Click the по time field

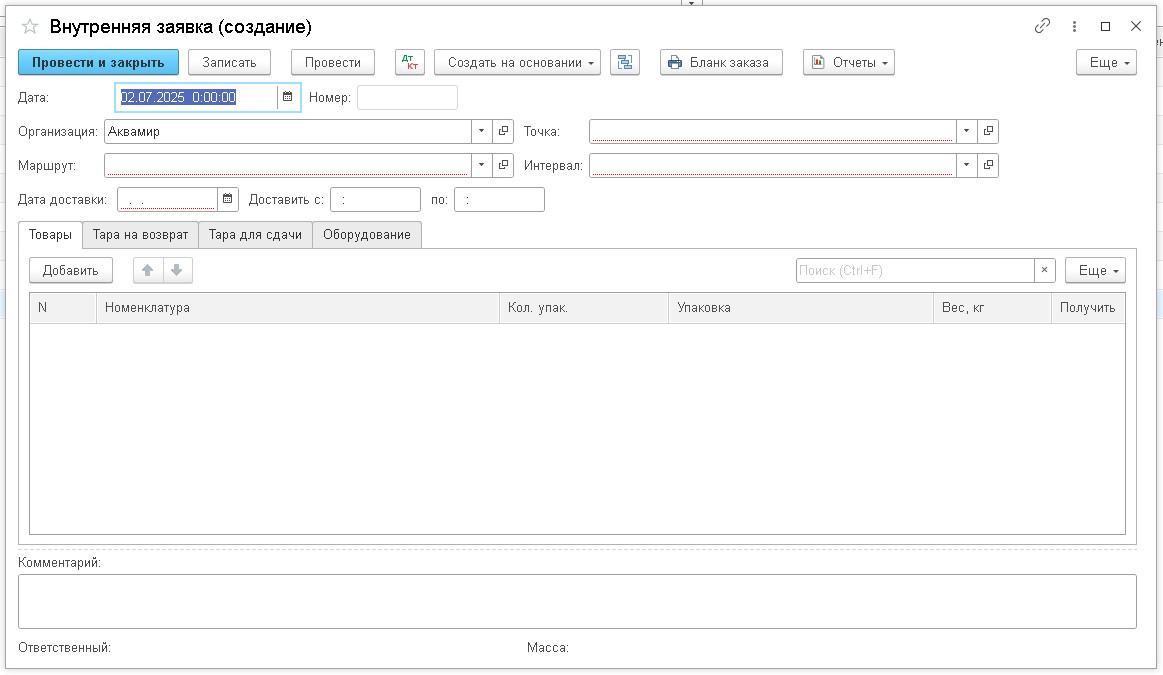click(499, 199)
